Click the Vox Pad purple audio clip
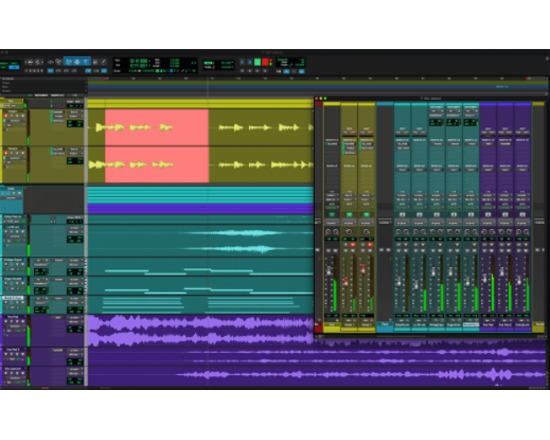 pyautogui.click(x=200, y=330)
